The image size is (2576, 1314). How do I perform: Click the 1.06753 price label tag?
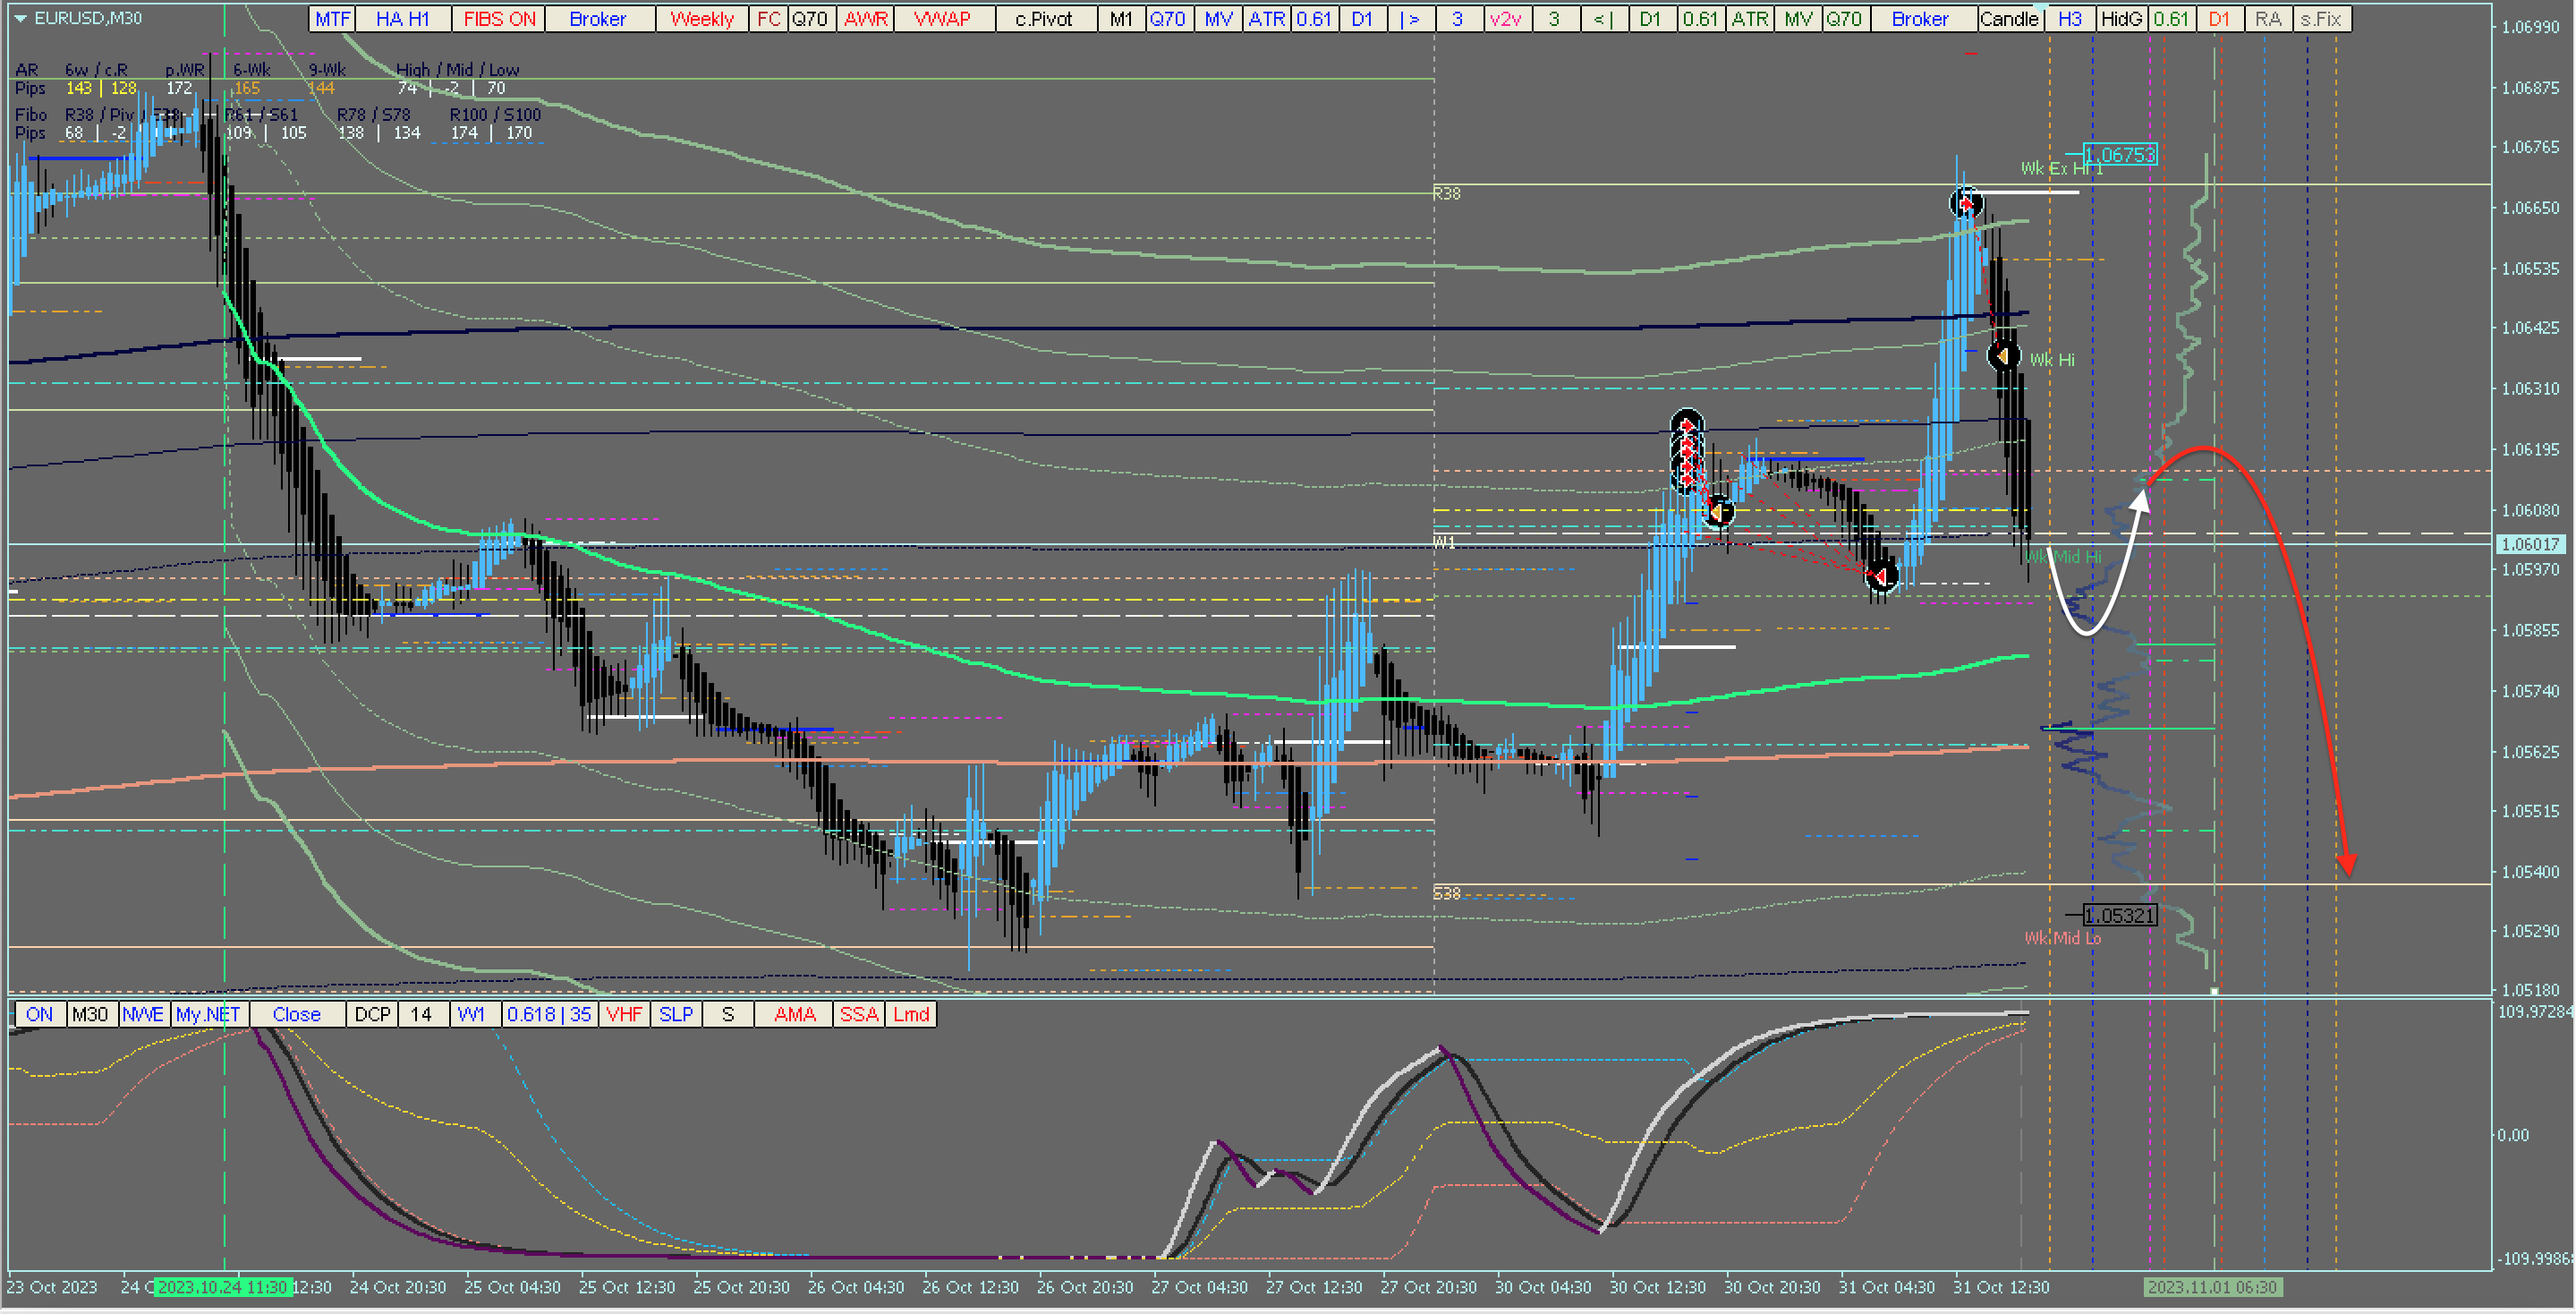pos(2120,155)
